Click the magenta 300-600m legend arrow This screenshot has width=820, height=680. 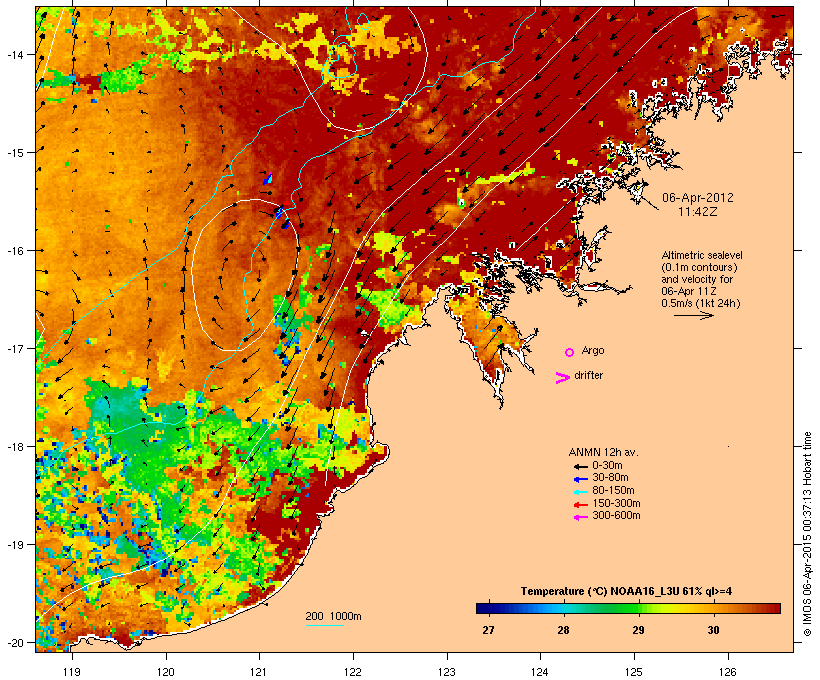[x=580, y=517]
